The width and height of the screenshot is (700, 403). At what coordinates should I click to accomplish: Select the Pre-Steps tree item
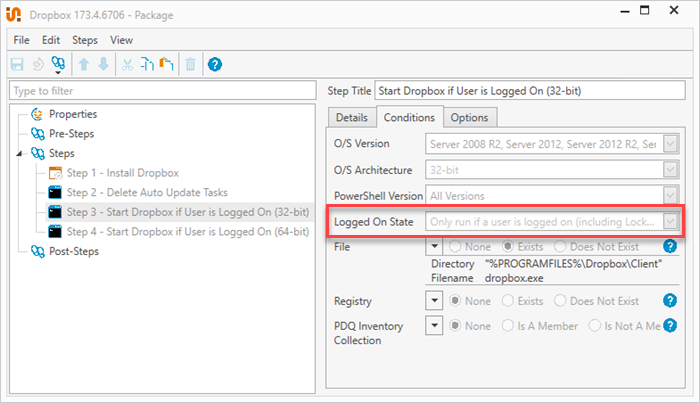[71, 134]
